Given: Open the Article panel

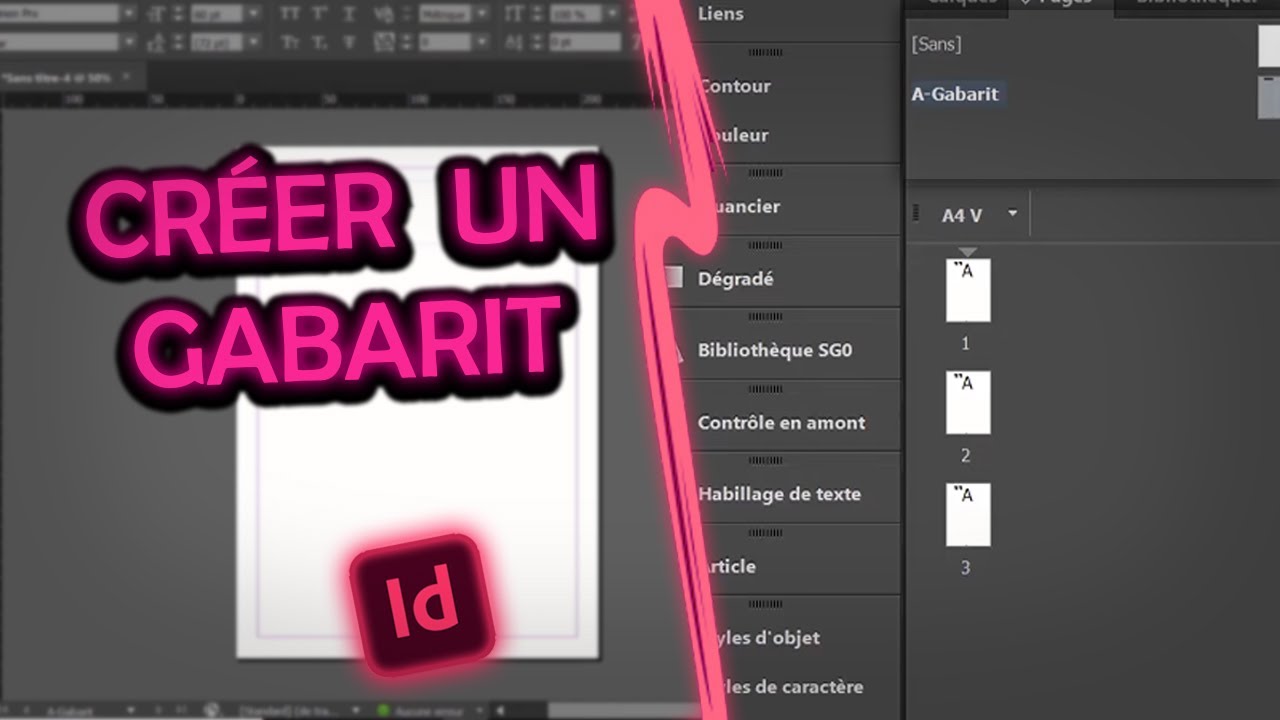Looking at the screenshot, I should point(727,566).
